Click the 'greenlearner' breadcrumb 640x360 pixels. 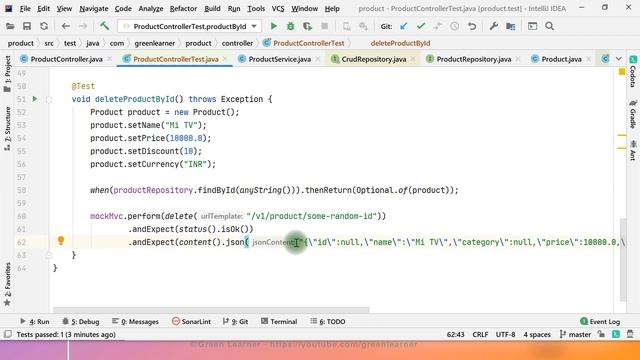pos(155,43)
